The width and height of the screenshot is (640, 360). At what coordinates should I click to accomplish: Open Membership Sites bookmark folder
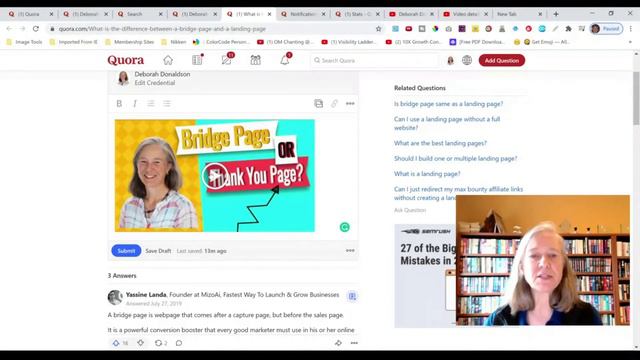click(x=129, y=42)
